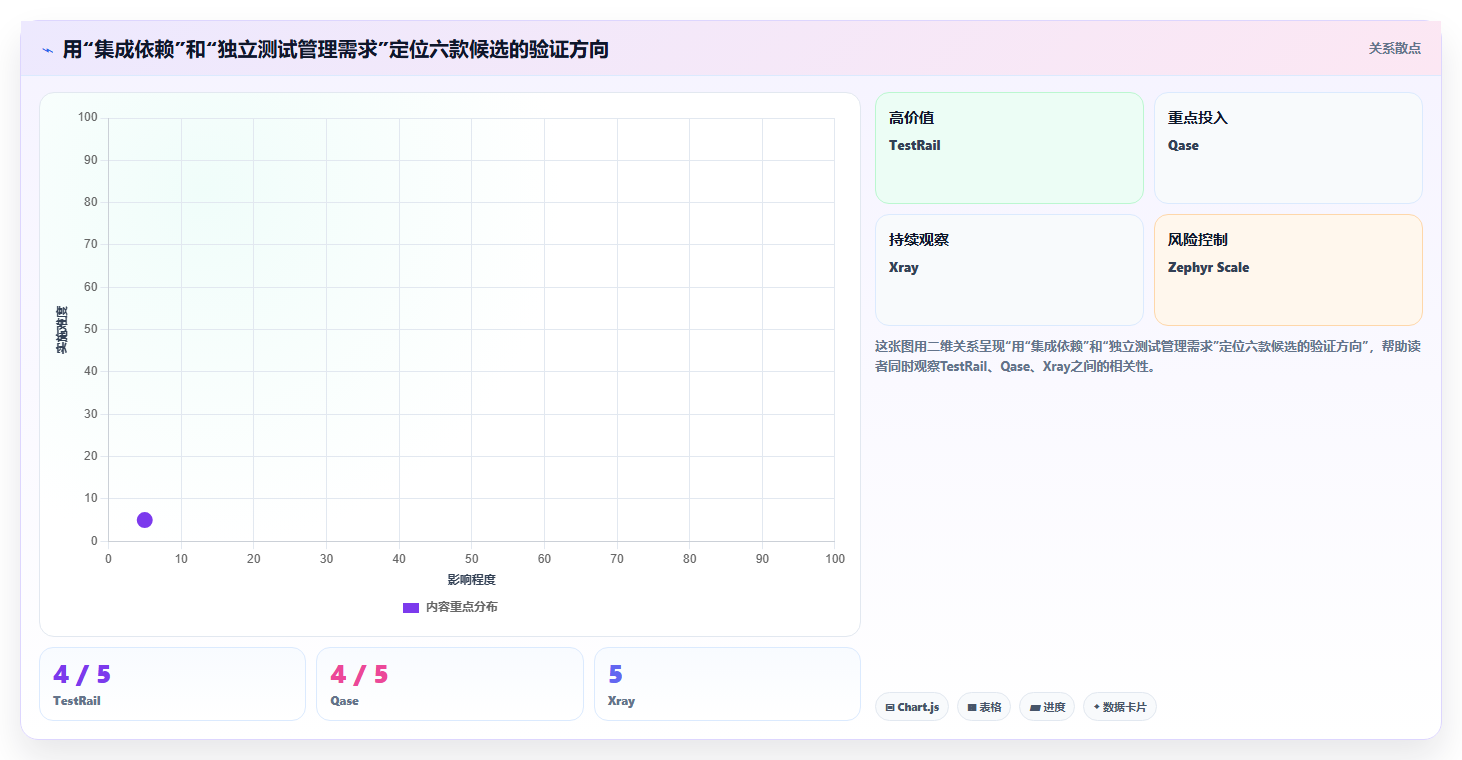This screenshot has height=760, width=1462.
Task: Click the Qase 4 / 5 score card
Action: click(x=450, y=684)
